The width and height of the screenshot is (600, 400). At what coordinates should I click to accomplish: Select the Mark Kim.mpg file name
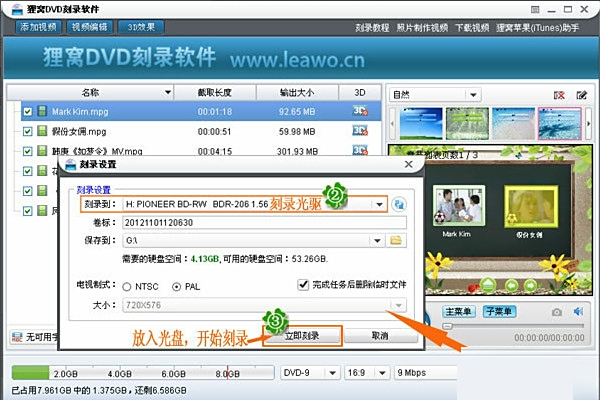[80, 112]
